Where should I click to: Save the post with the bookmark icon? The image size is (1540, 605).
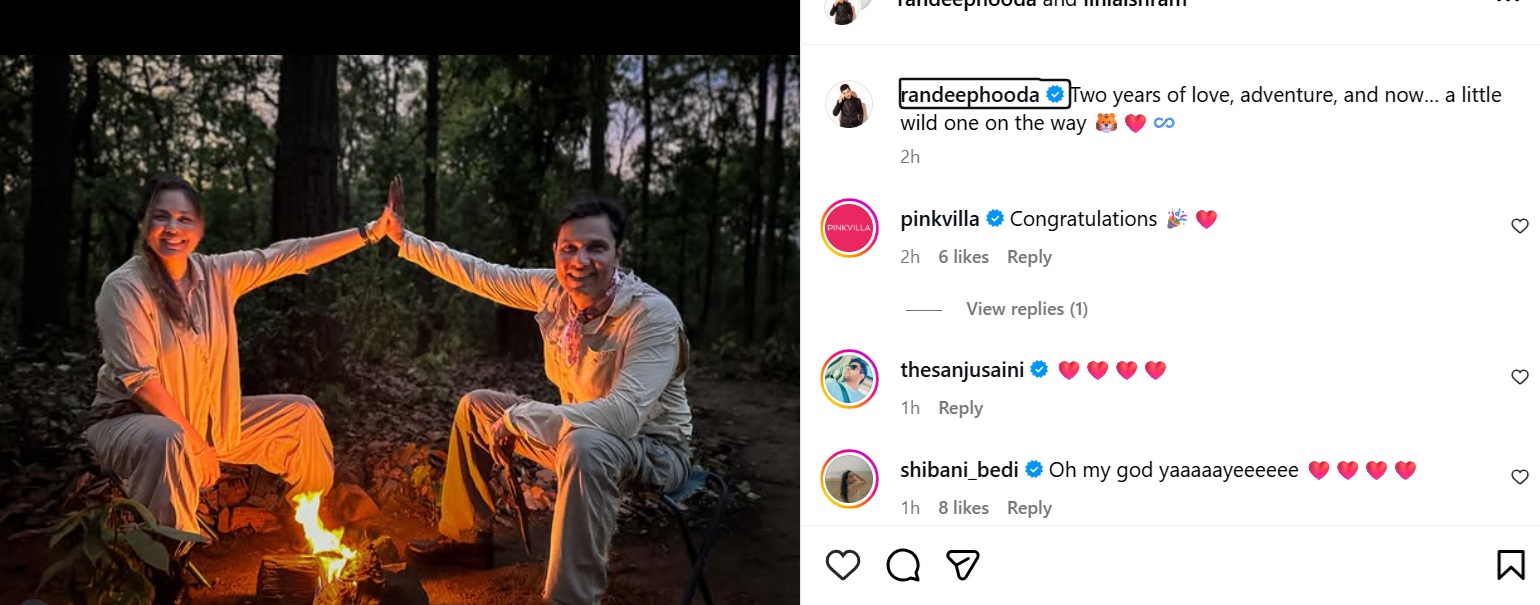1510,566
